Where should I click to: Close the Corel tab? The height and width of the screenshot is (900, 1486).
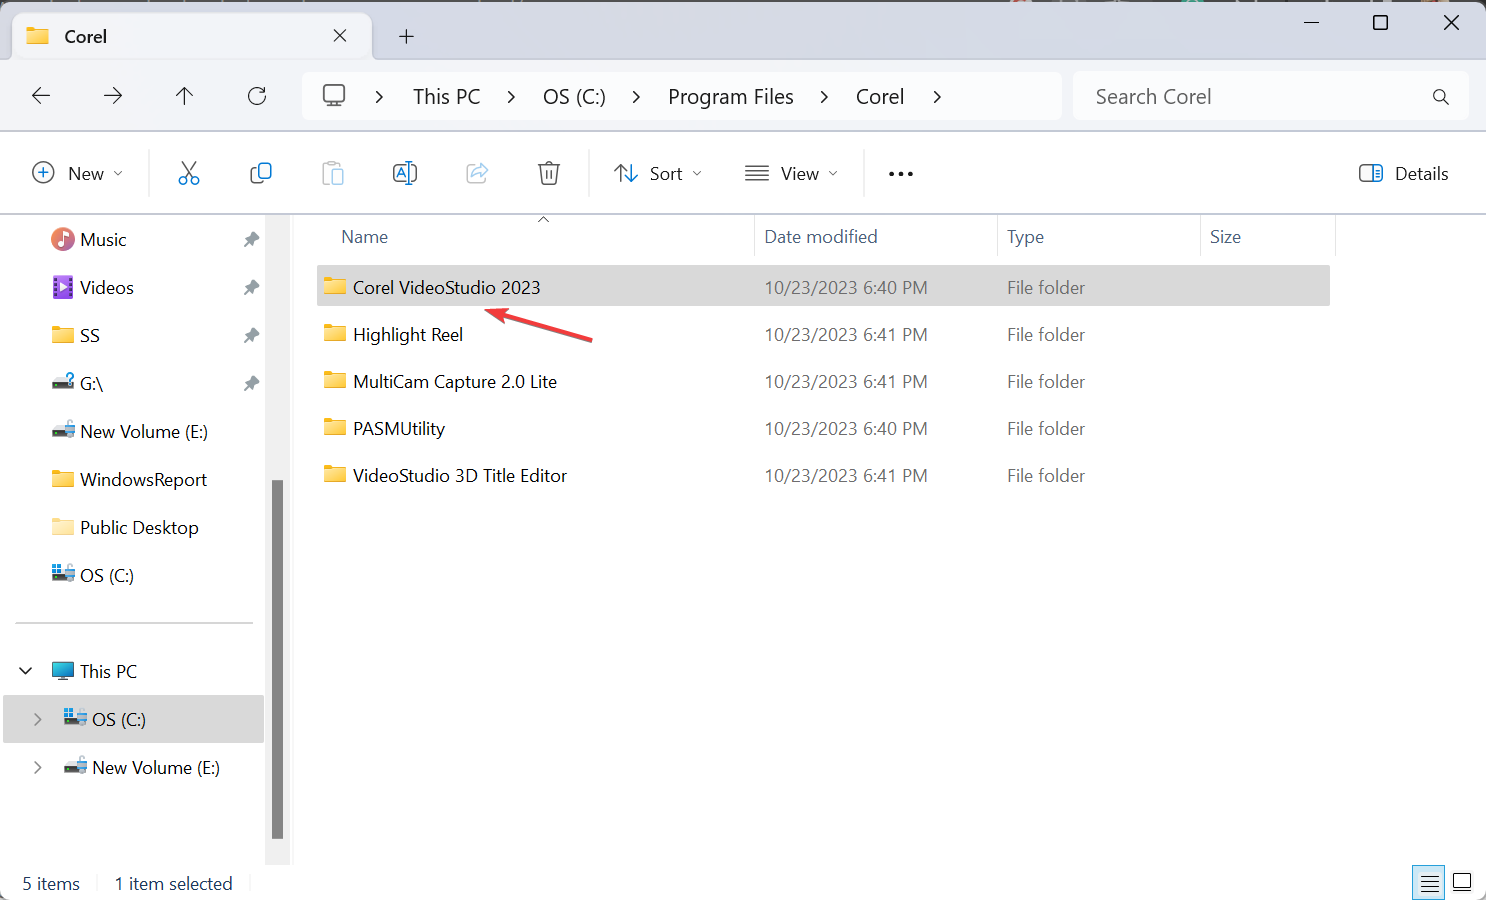340,36
